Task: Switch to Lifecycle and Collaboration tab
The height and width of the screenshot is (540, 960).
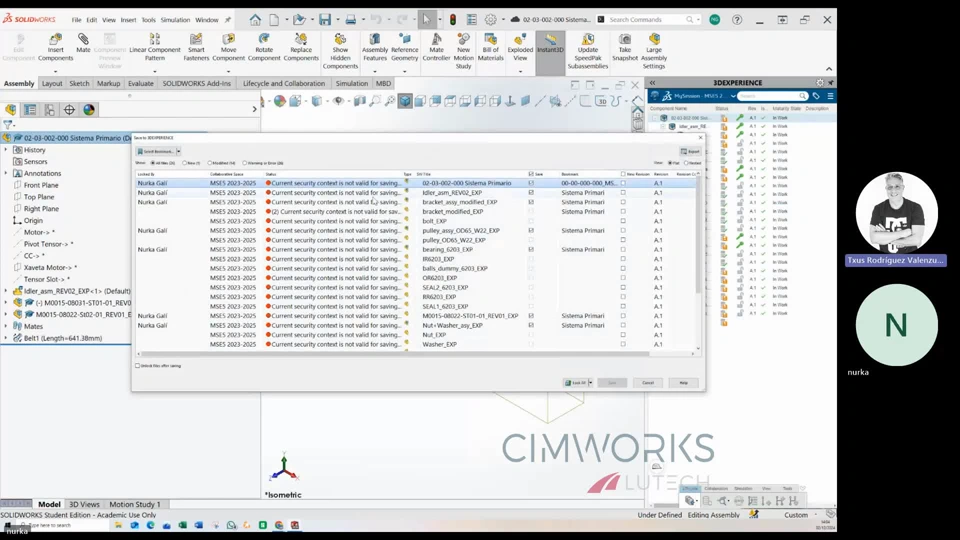Action: pos(283,83)
